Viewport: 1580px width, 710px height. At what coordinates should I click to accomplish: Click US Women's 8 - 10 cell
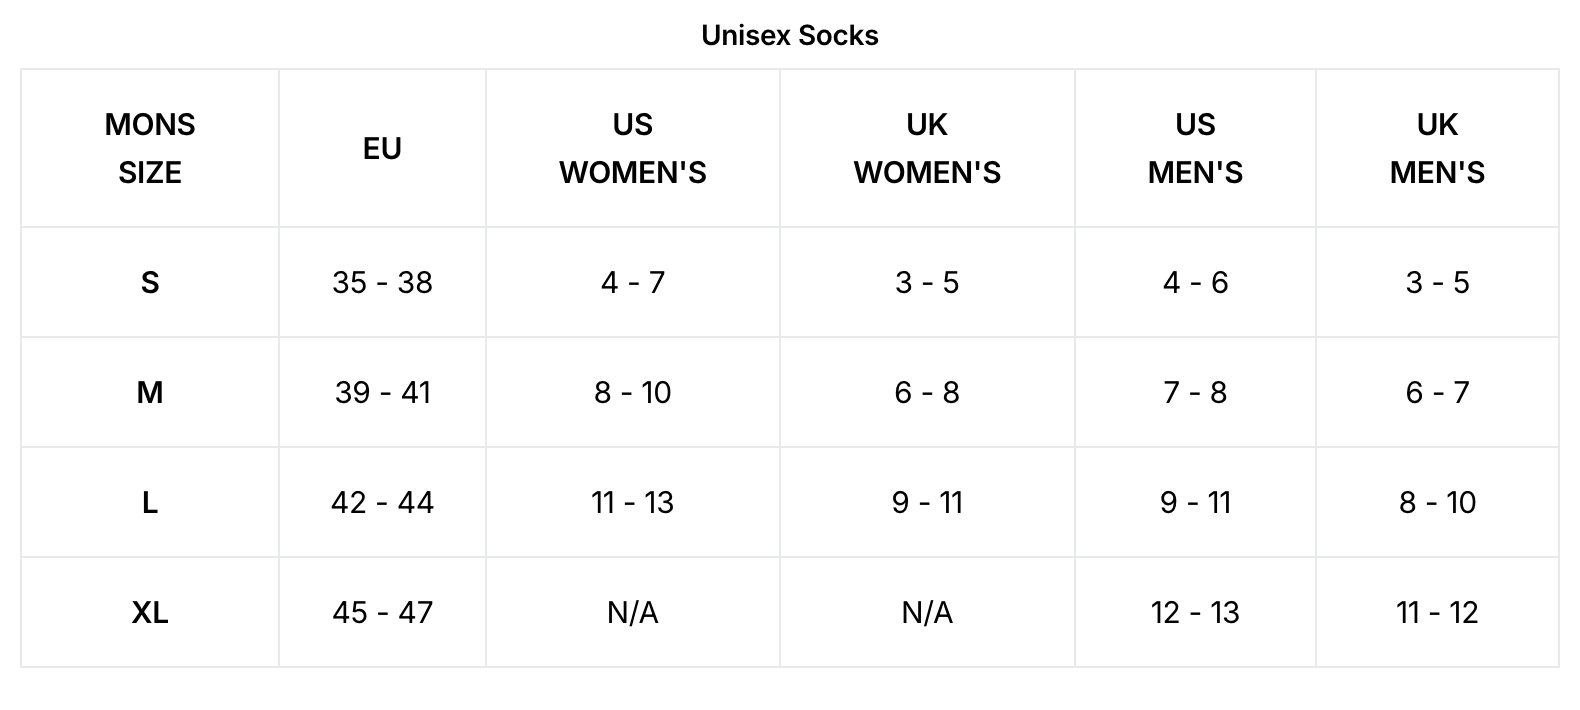pos(632,392)
